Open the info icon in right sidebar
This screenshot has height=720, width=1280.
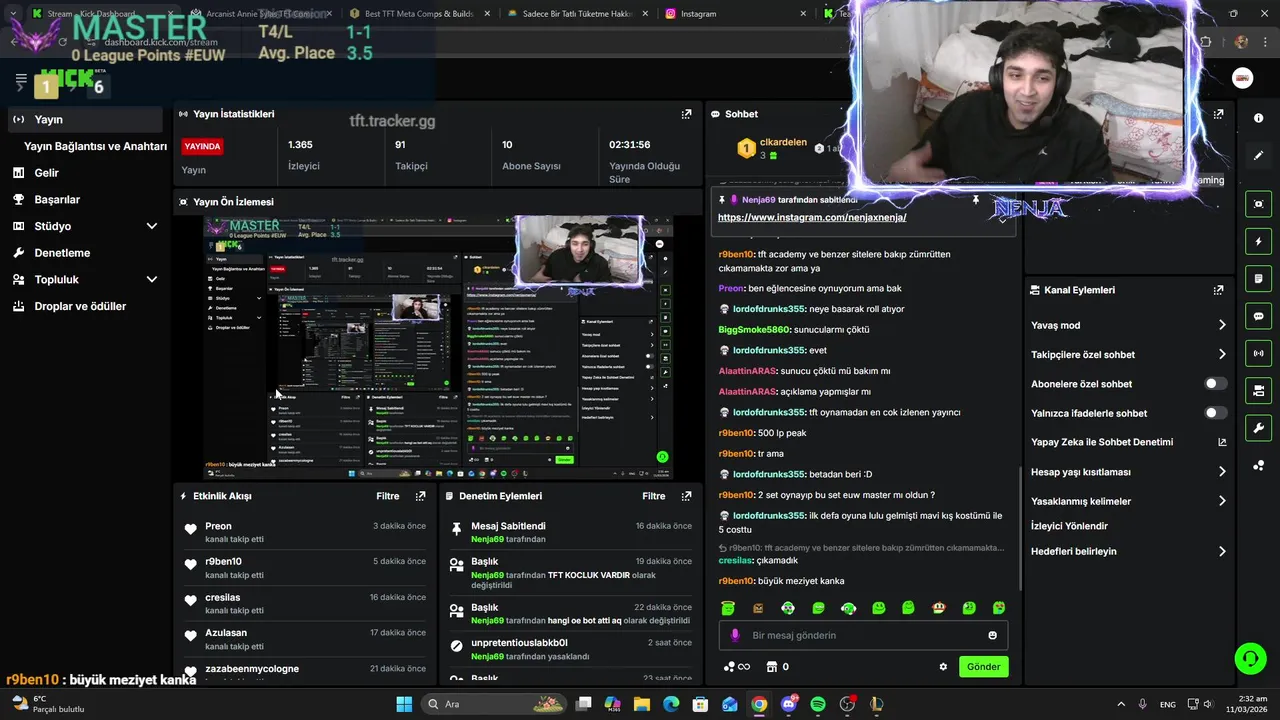point(1258,118)
